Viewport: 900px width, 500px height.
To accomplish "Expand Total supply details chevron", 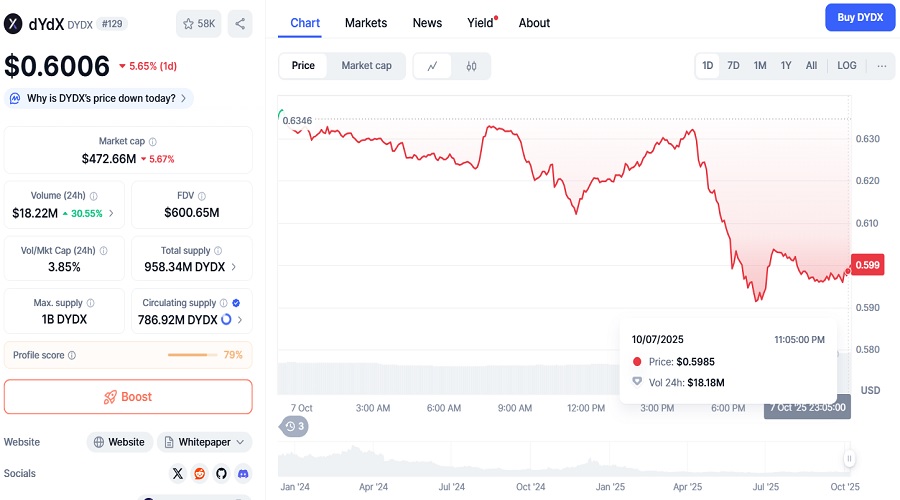I will [234, 267].
